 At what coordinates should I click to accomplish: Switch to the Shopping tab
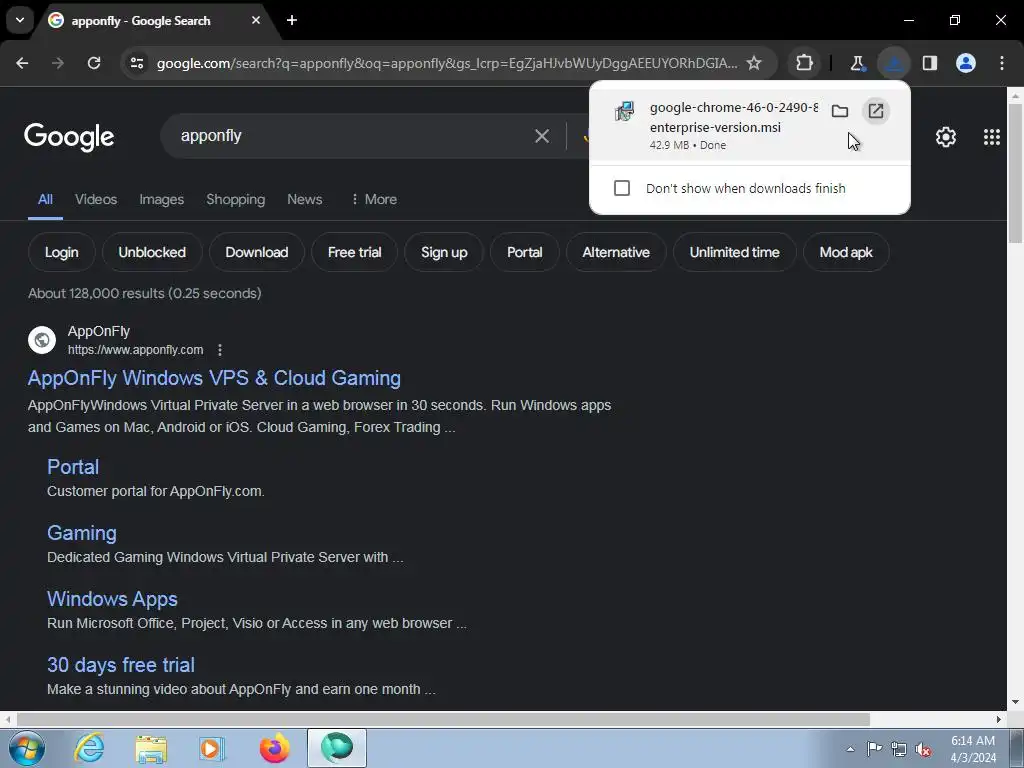click(236, 199)
